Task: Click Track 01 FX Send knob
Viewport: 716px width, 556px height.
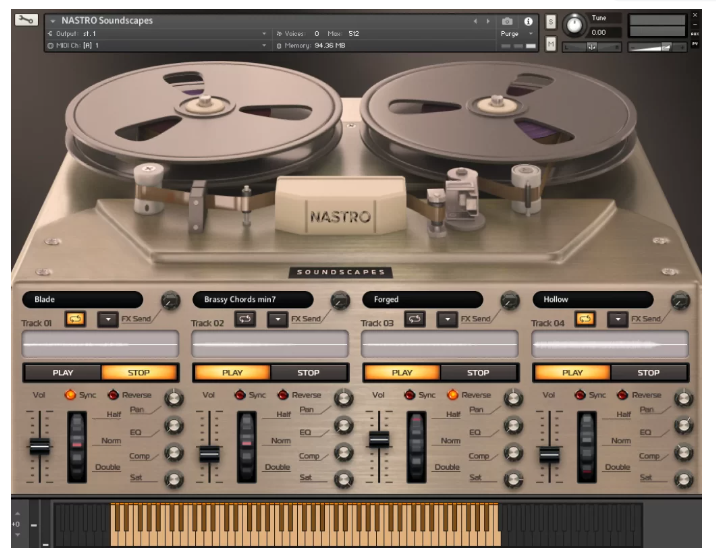Action: coord(170,301)
